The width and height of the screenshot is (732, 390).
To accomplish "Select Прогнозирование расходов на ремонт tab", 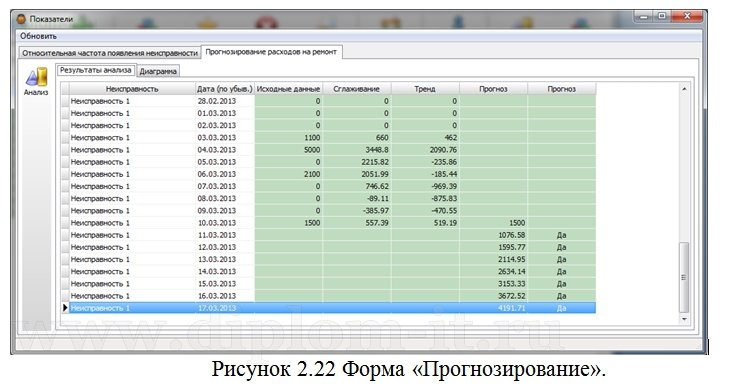I will pyautogui.click(x=271, y=52).
